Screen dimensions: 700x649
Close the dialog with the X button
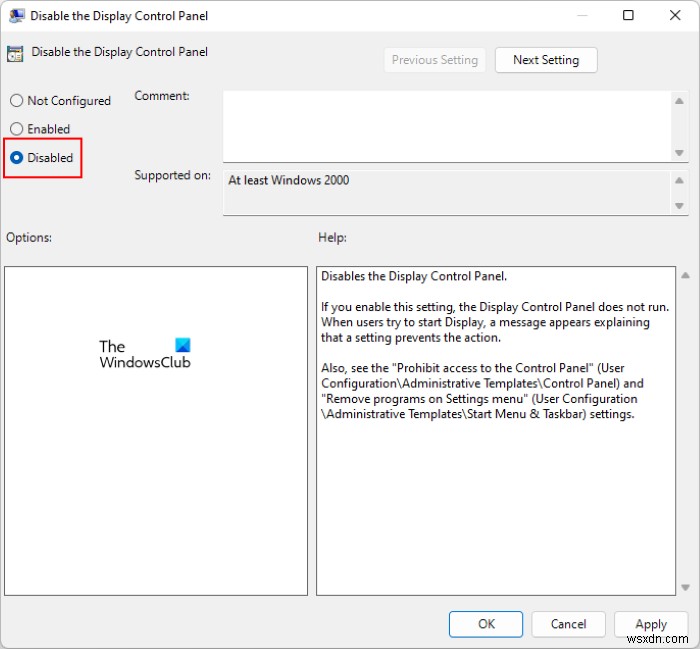675,16
